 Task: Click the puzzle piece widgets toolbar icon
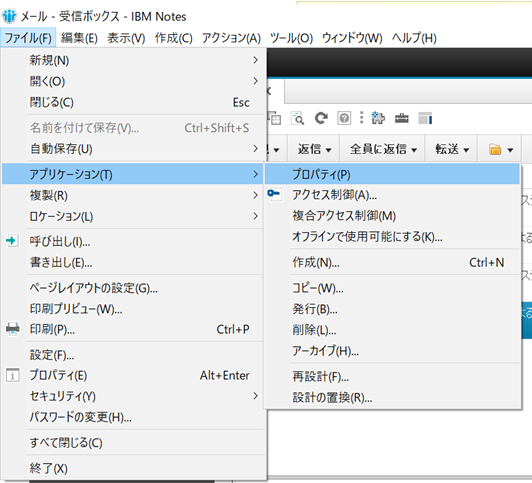(378, 118)
